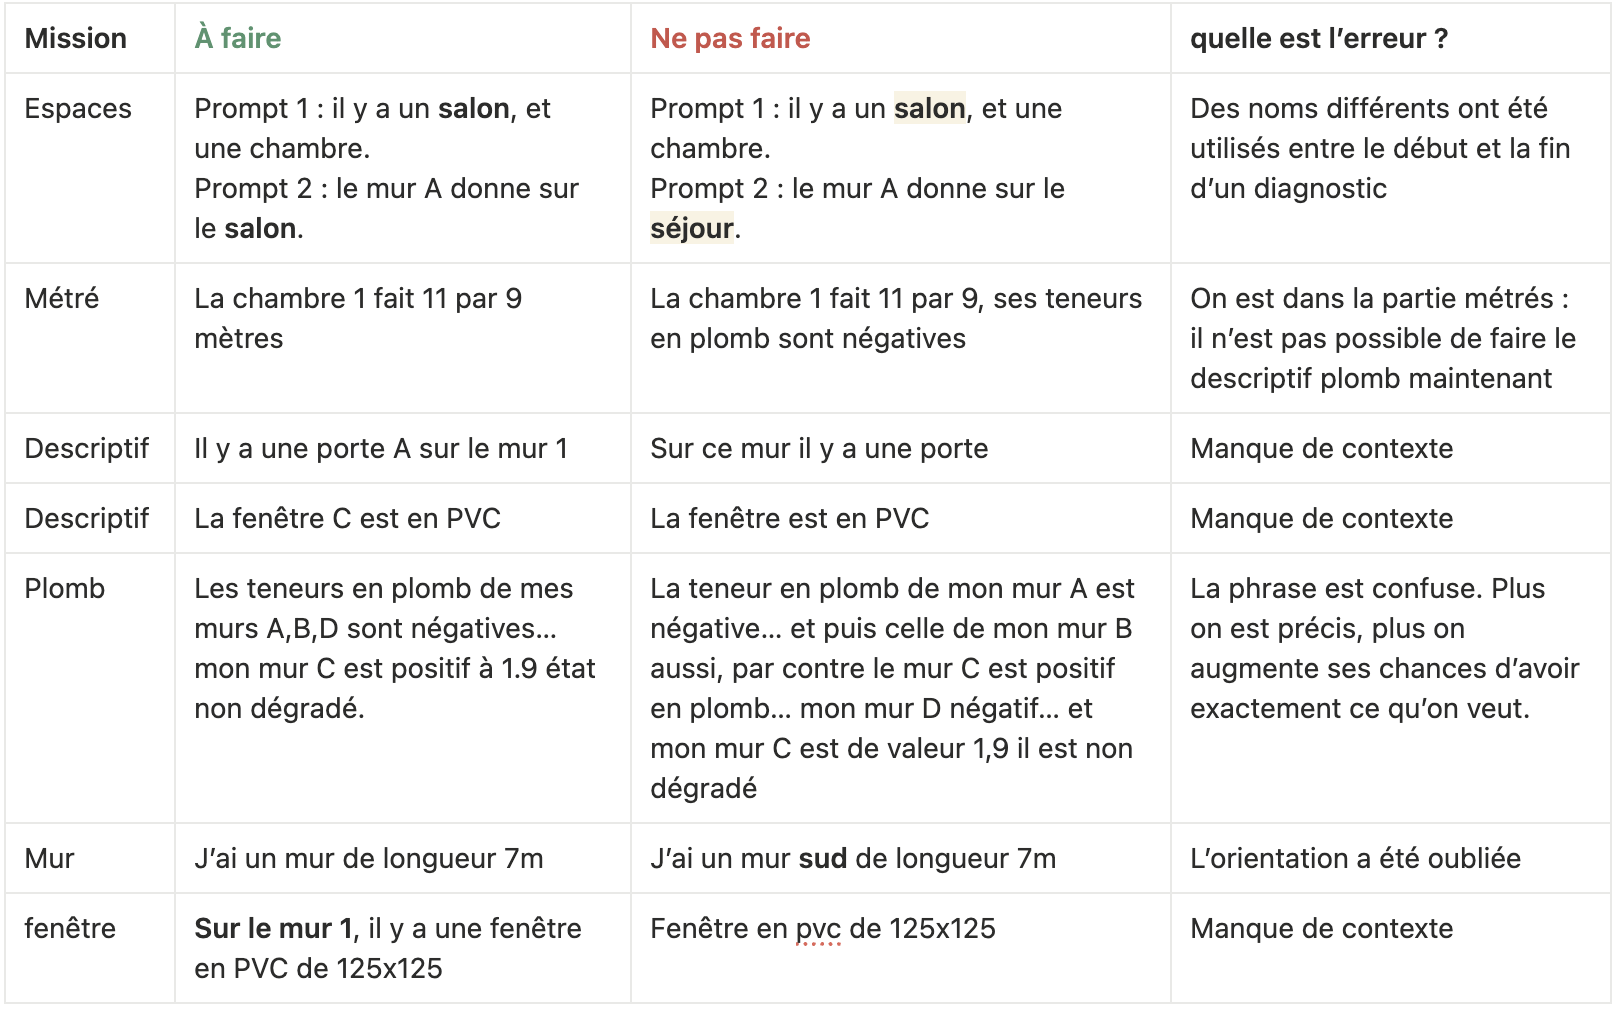Click "L'orientation a été oubliée" cell
The image size is (1614, 1012).
tap(1355, 859)
